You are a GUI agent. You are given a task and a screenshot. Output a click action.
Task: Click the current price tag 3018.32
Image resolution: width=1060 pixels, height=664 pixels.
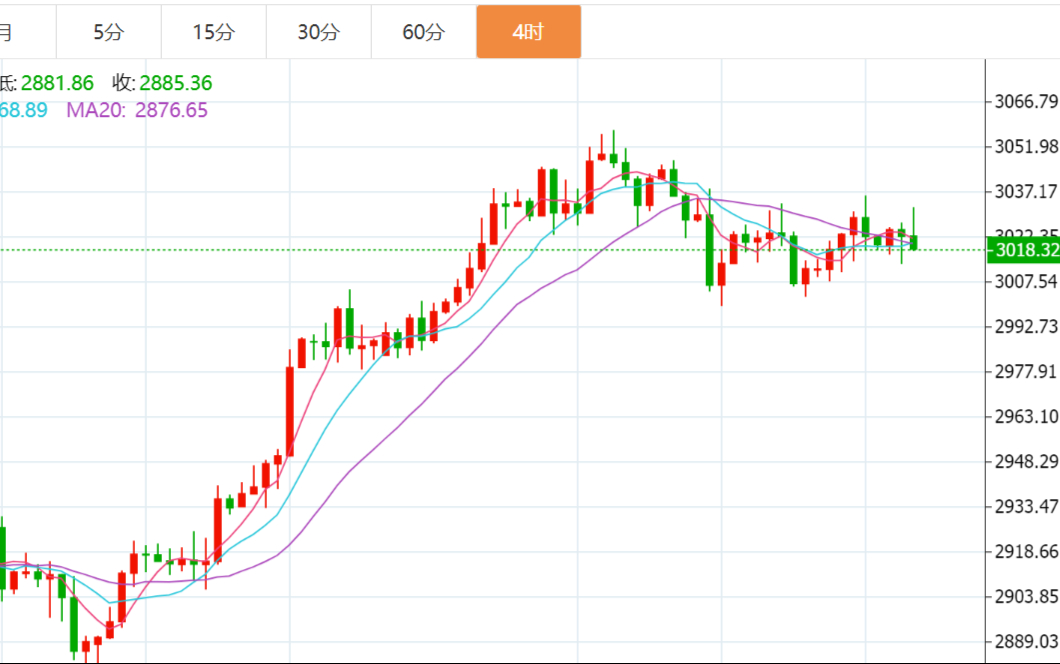(x=1023, y=250)
